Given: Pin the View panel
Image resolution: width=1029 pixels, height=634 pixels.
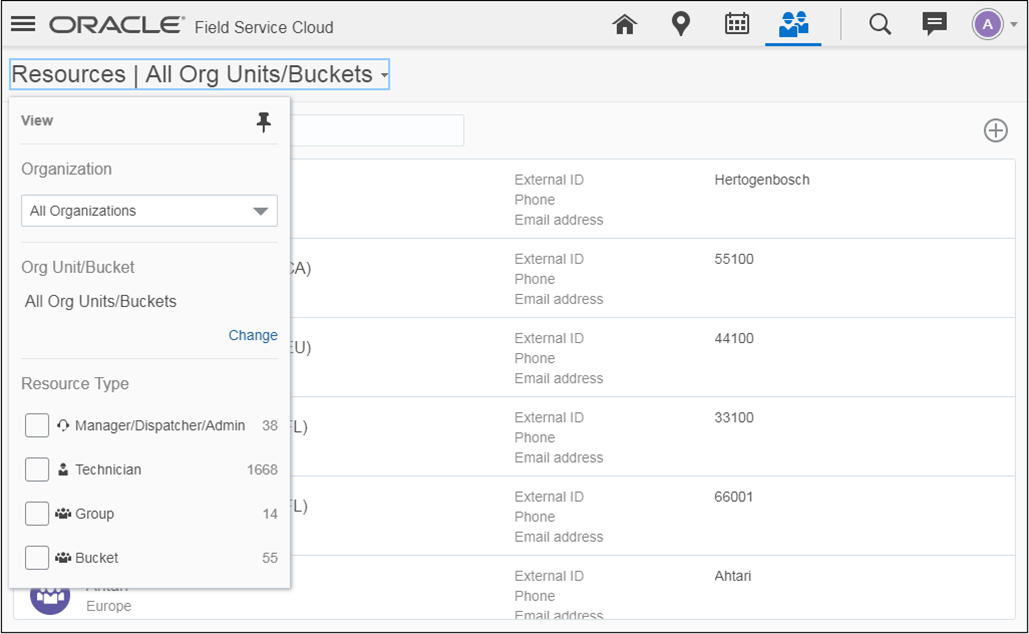Looking at the screenshot, I should click(264, 122).
